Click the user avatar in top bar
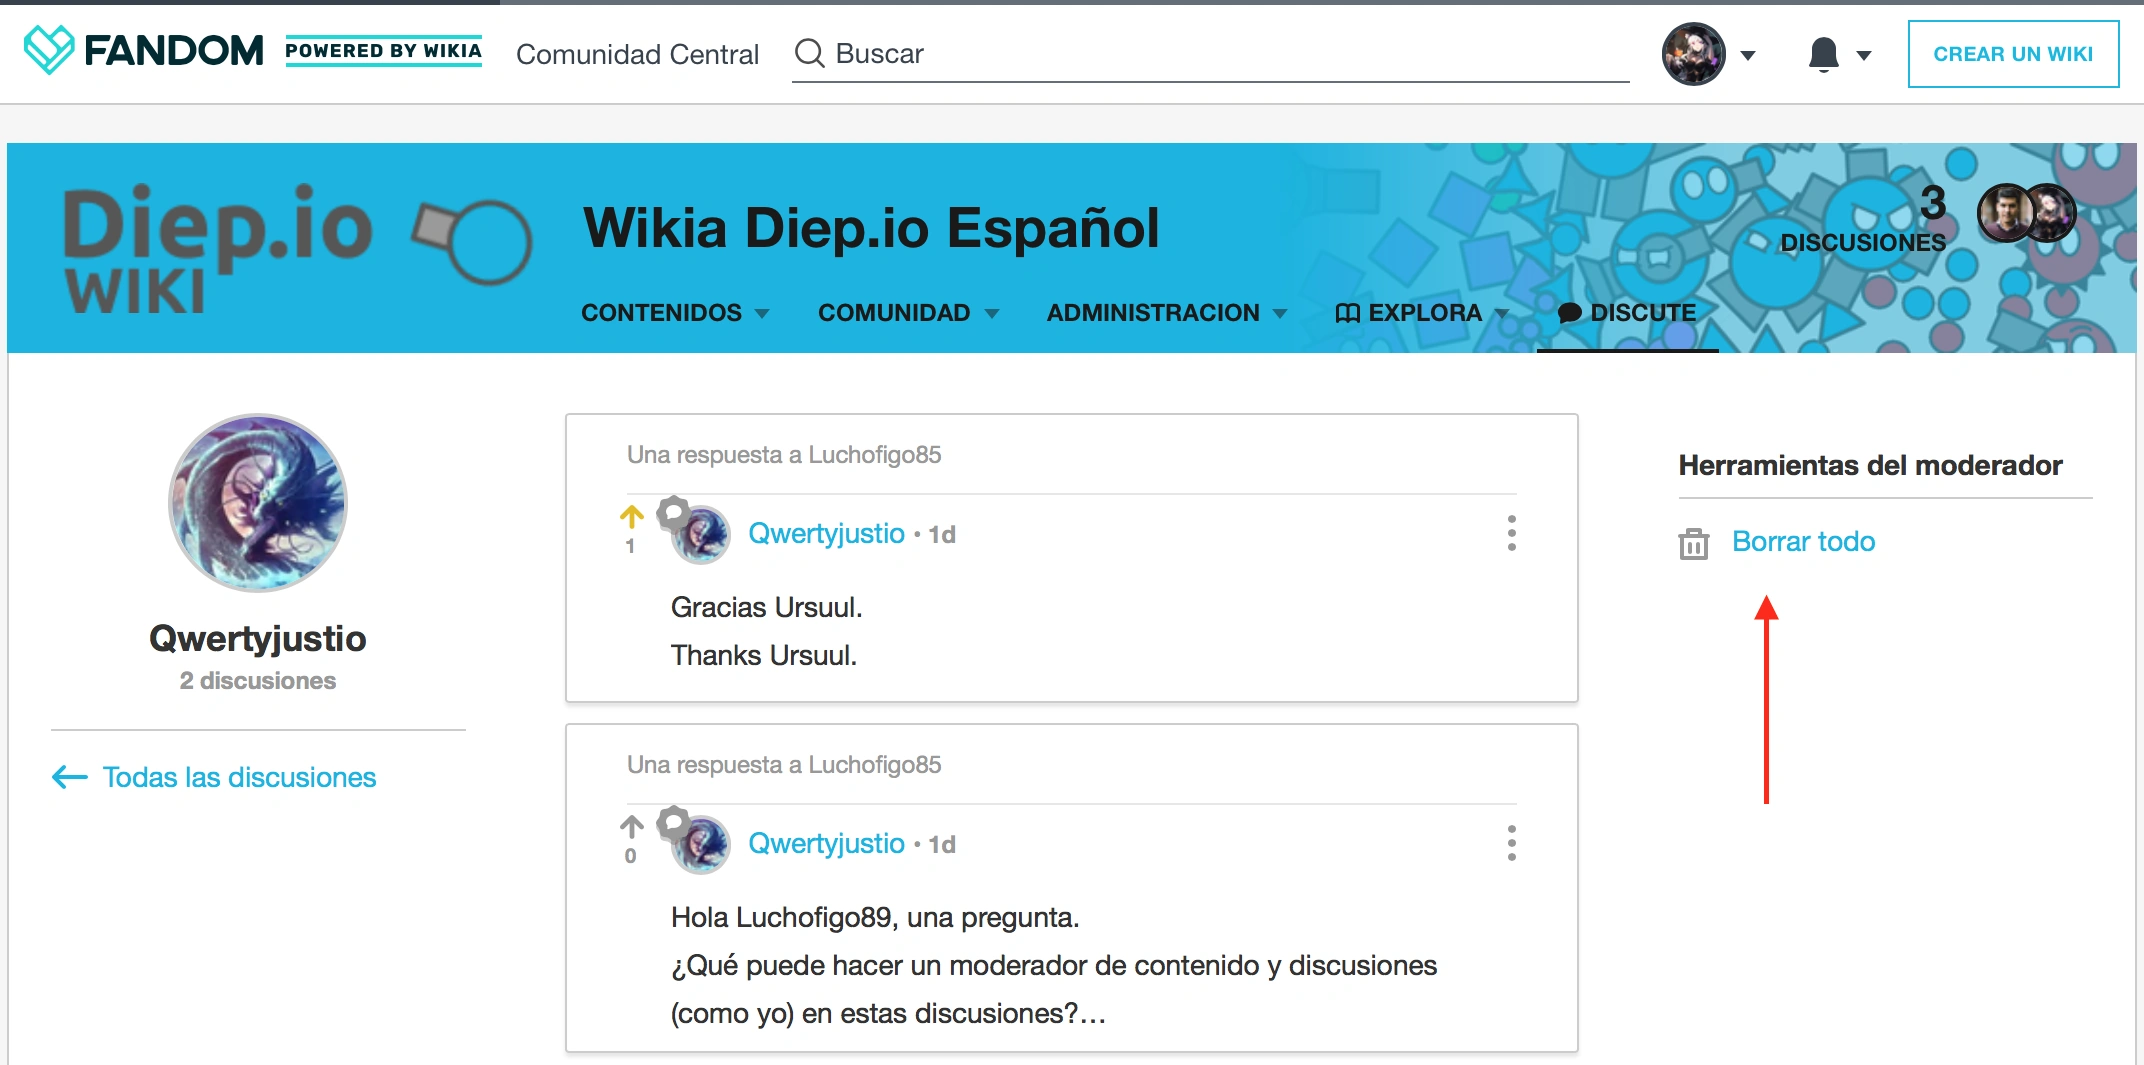The height and width of the screenshot is (1065, 2144). pyautogui.click(x=1694, y=54)
